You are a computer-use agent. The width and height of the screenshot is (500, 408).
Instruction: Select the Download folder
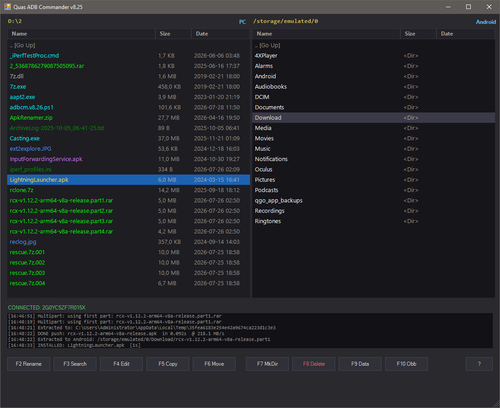click(373, 118)
